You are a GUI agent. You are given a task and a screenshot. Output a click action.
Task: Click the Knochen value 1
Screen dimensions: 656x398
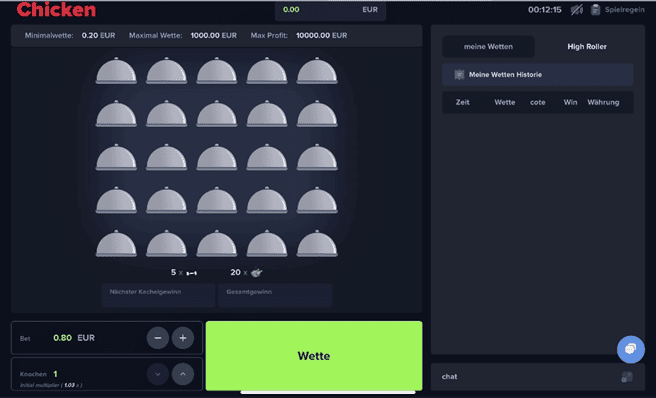(x=55, y=374)
